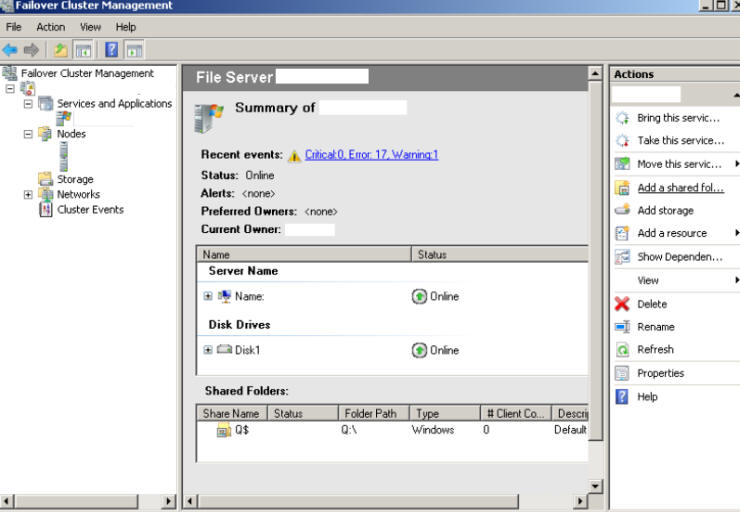Click the Delete action with red X
The image size is (740, 512).
point(652,304)
